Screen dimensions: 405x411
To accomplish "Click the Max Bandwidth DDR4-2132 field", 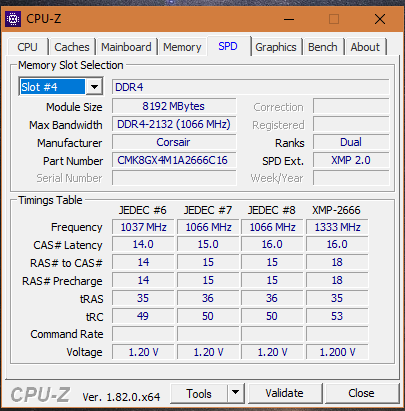I will [x=174, y=124].
